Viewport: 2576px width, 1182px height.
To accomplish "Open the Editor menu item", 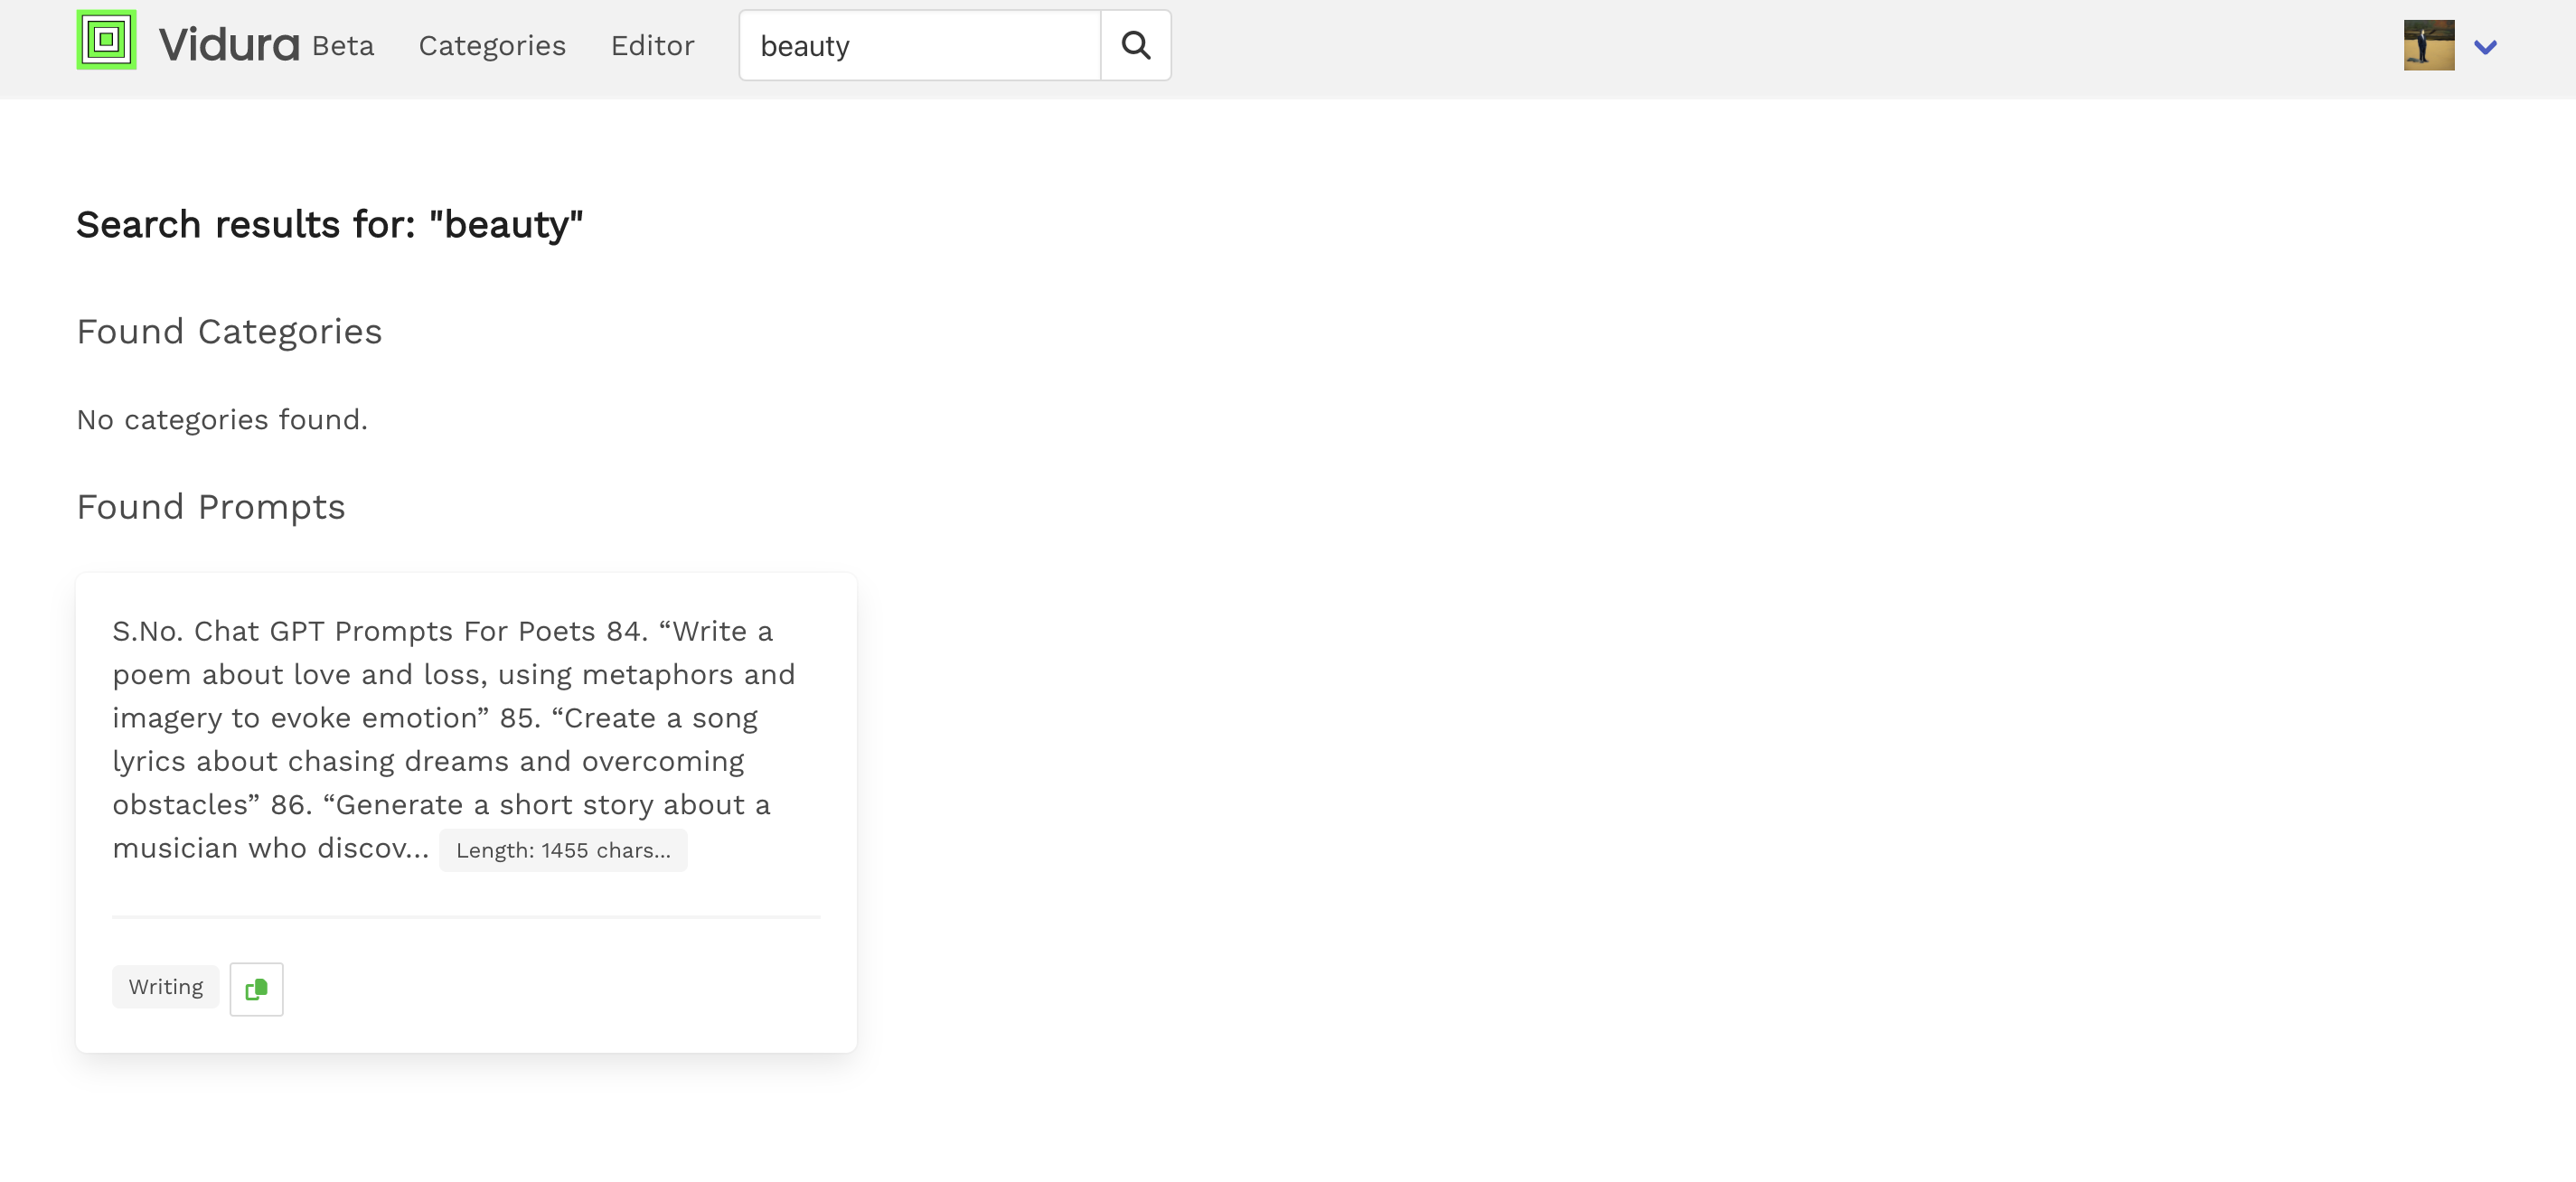I will [x=652, y=46].
